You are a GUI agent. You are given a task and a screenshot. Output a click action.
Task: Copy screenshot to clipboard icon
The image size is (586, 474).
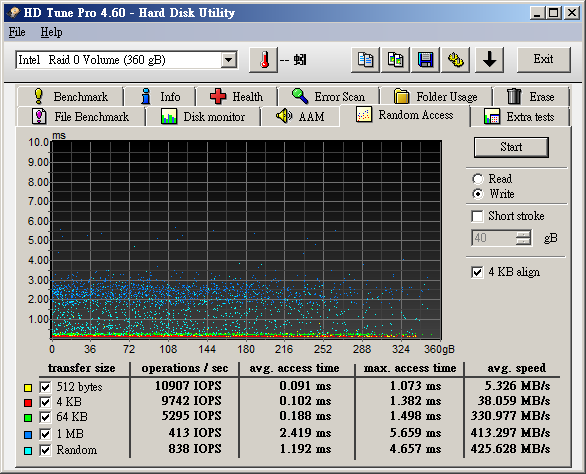[395, 60]
